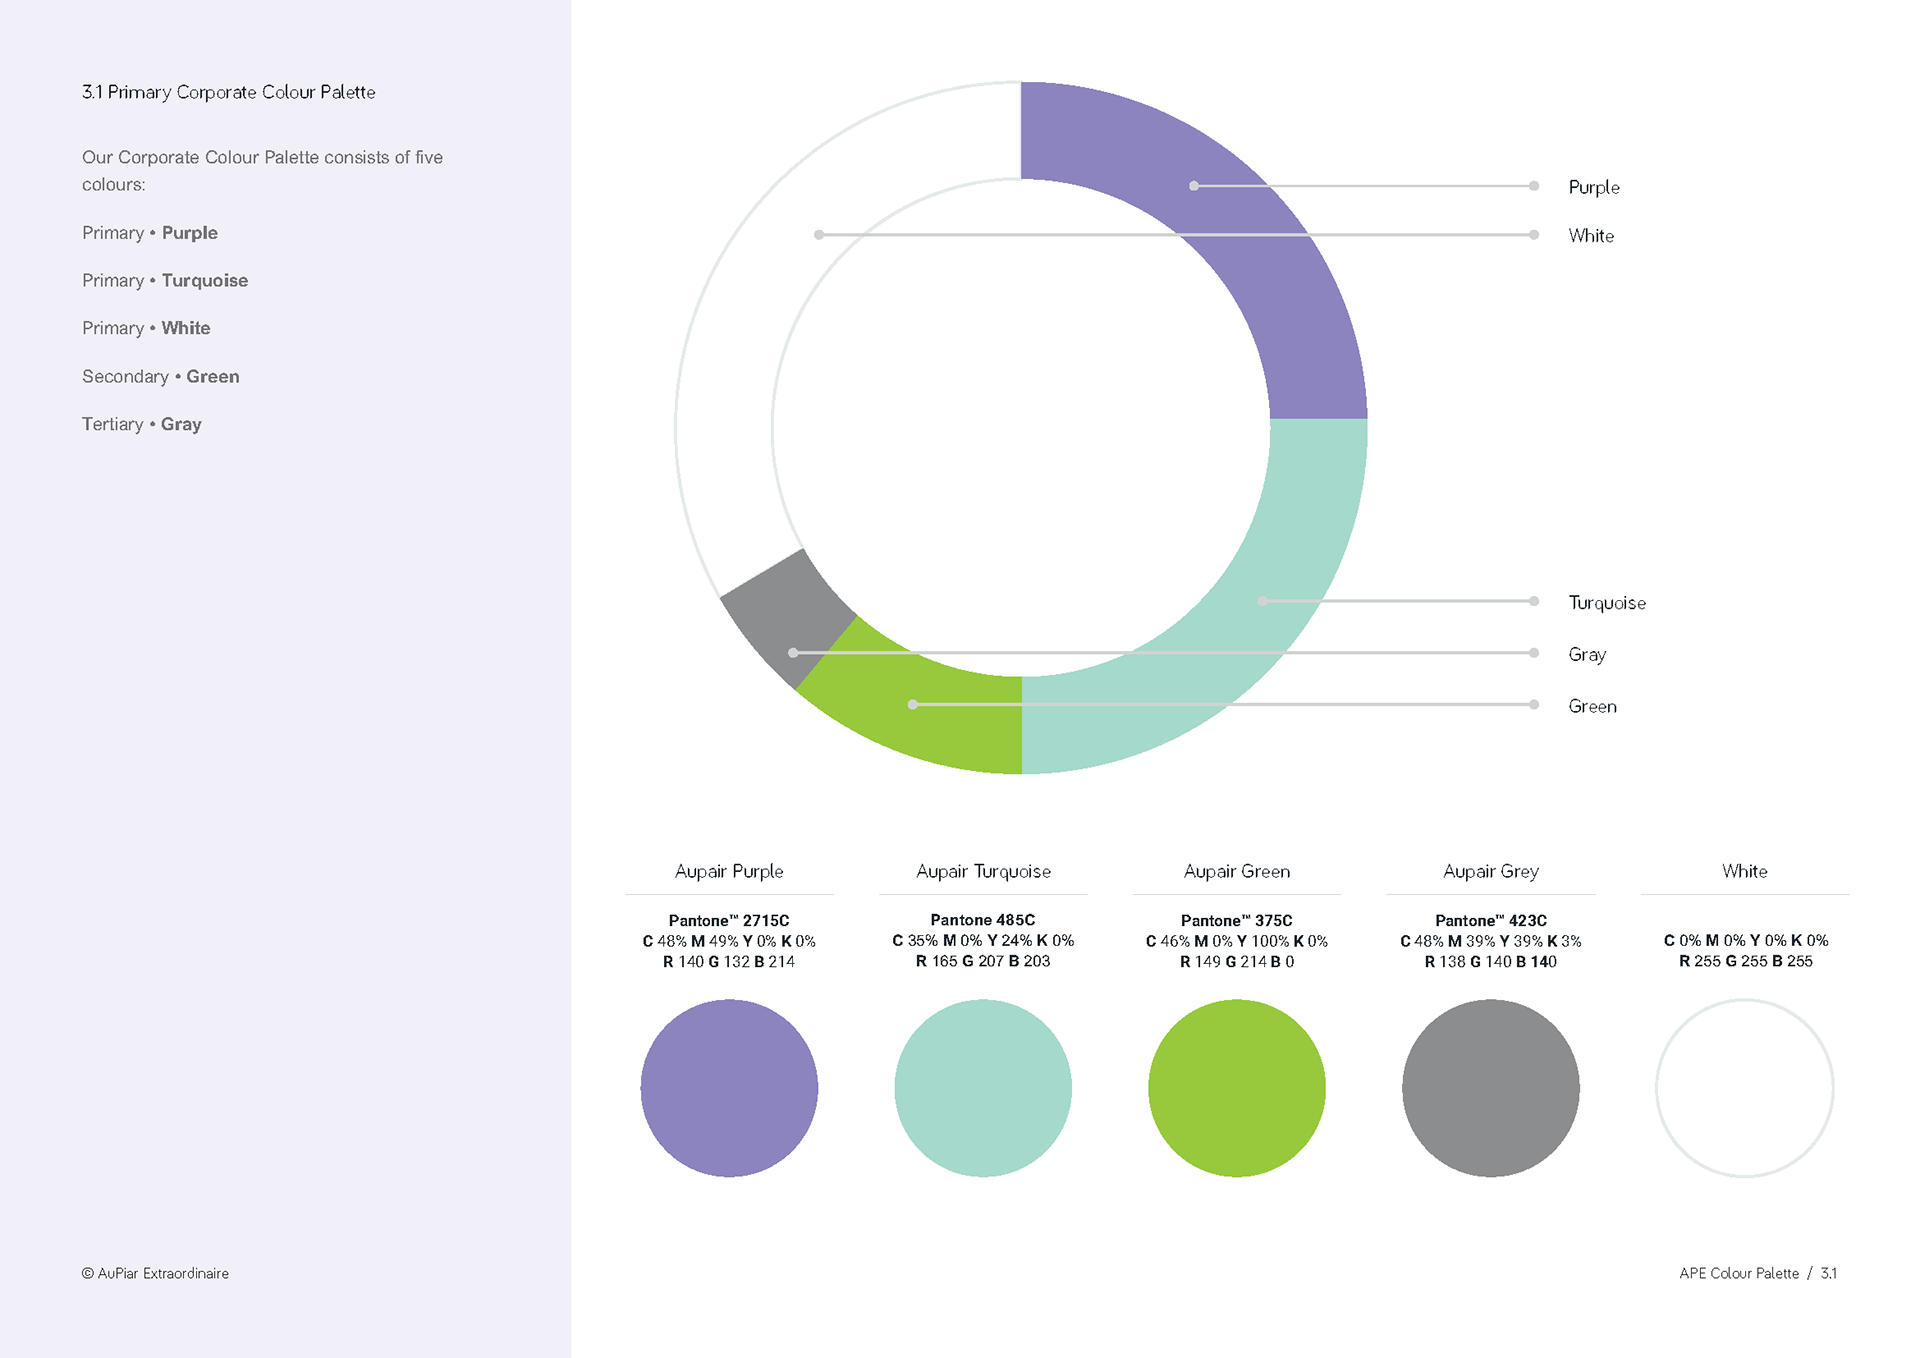Click the '© AuPiar Extraordinaire' footer text
The image size is (1920, 1358).
pos(155,1273)
